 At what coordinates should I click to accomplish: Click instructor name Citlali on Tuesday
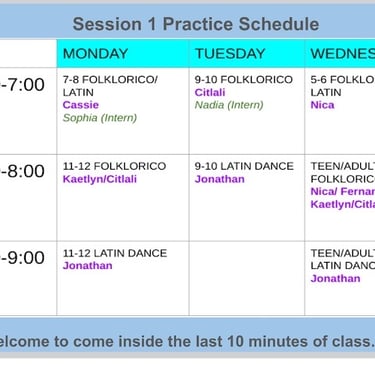coord(210,92)
